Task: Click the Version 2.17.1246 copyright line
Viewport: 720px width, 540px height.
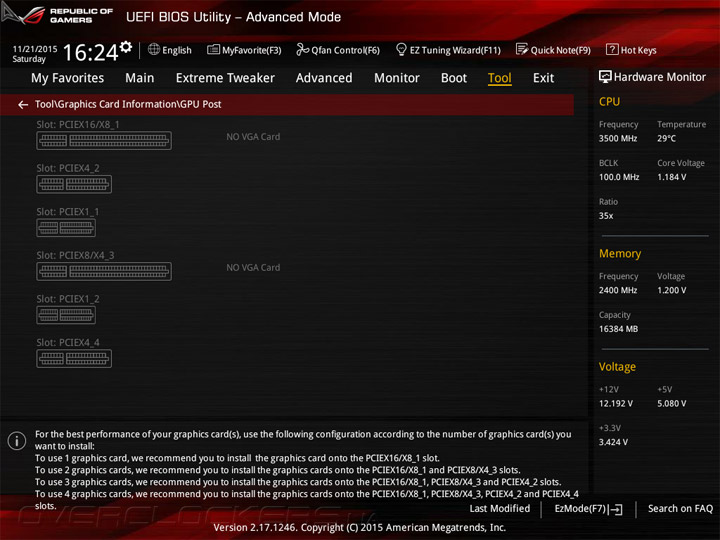Action: pyautogui.click(x=360, y=528)
